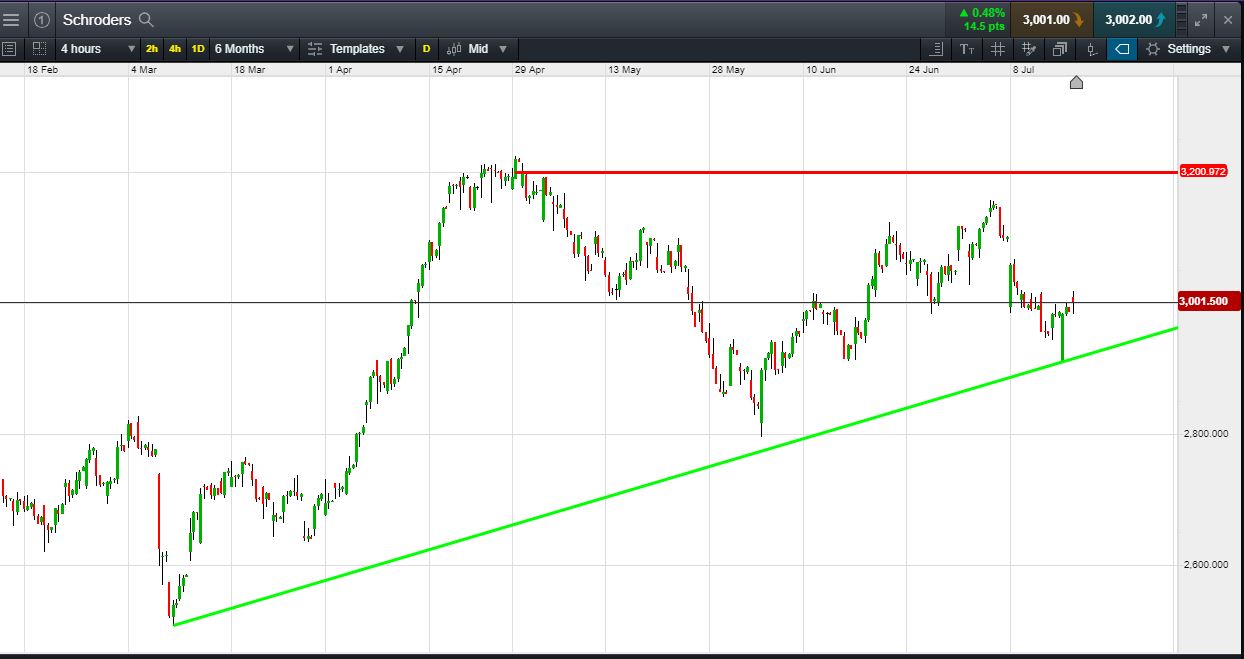This screenshot has width=1244, height=659.
Task: Open chart Settings
Action: pyautogui.click(x=1188, y=48)
